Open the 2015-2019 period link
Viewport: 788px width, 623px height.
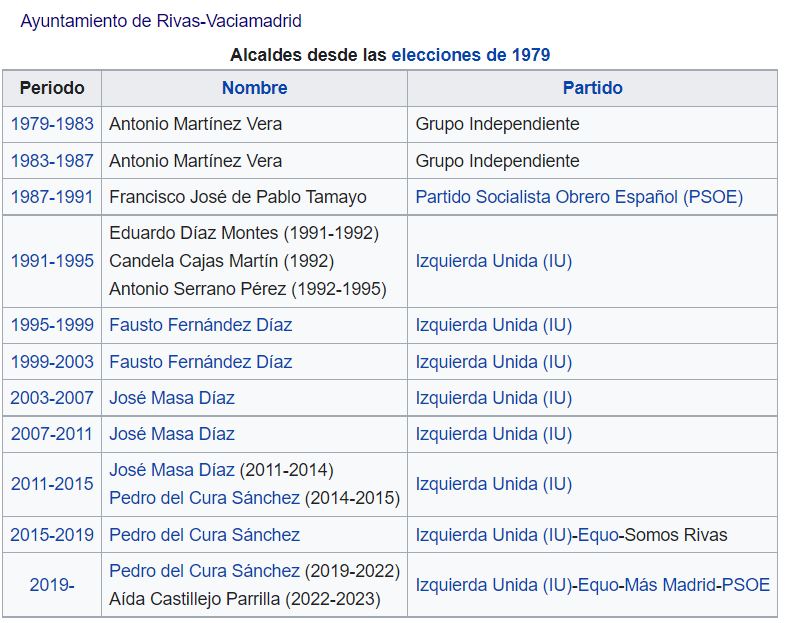(x=52, y=535)
